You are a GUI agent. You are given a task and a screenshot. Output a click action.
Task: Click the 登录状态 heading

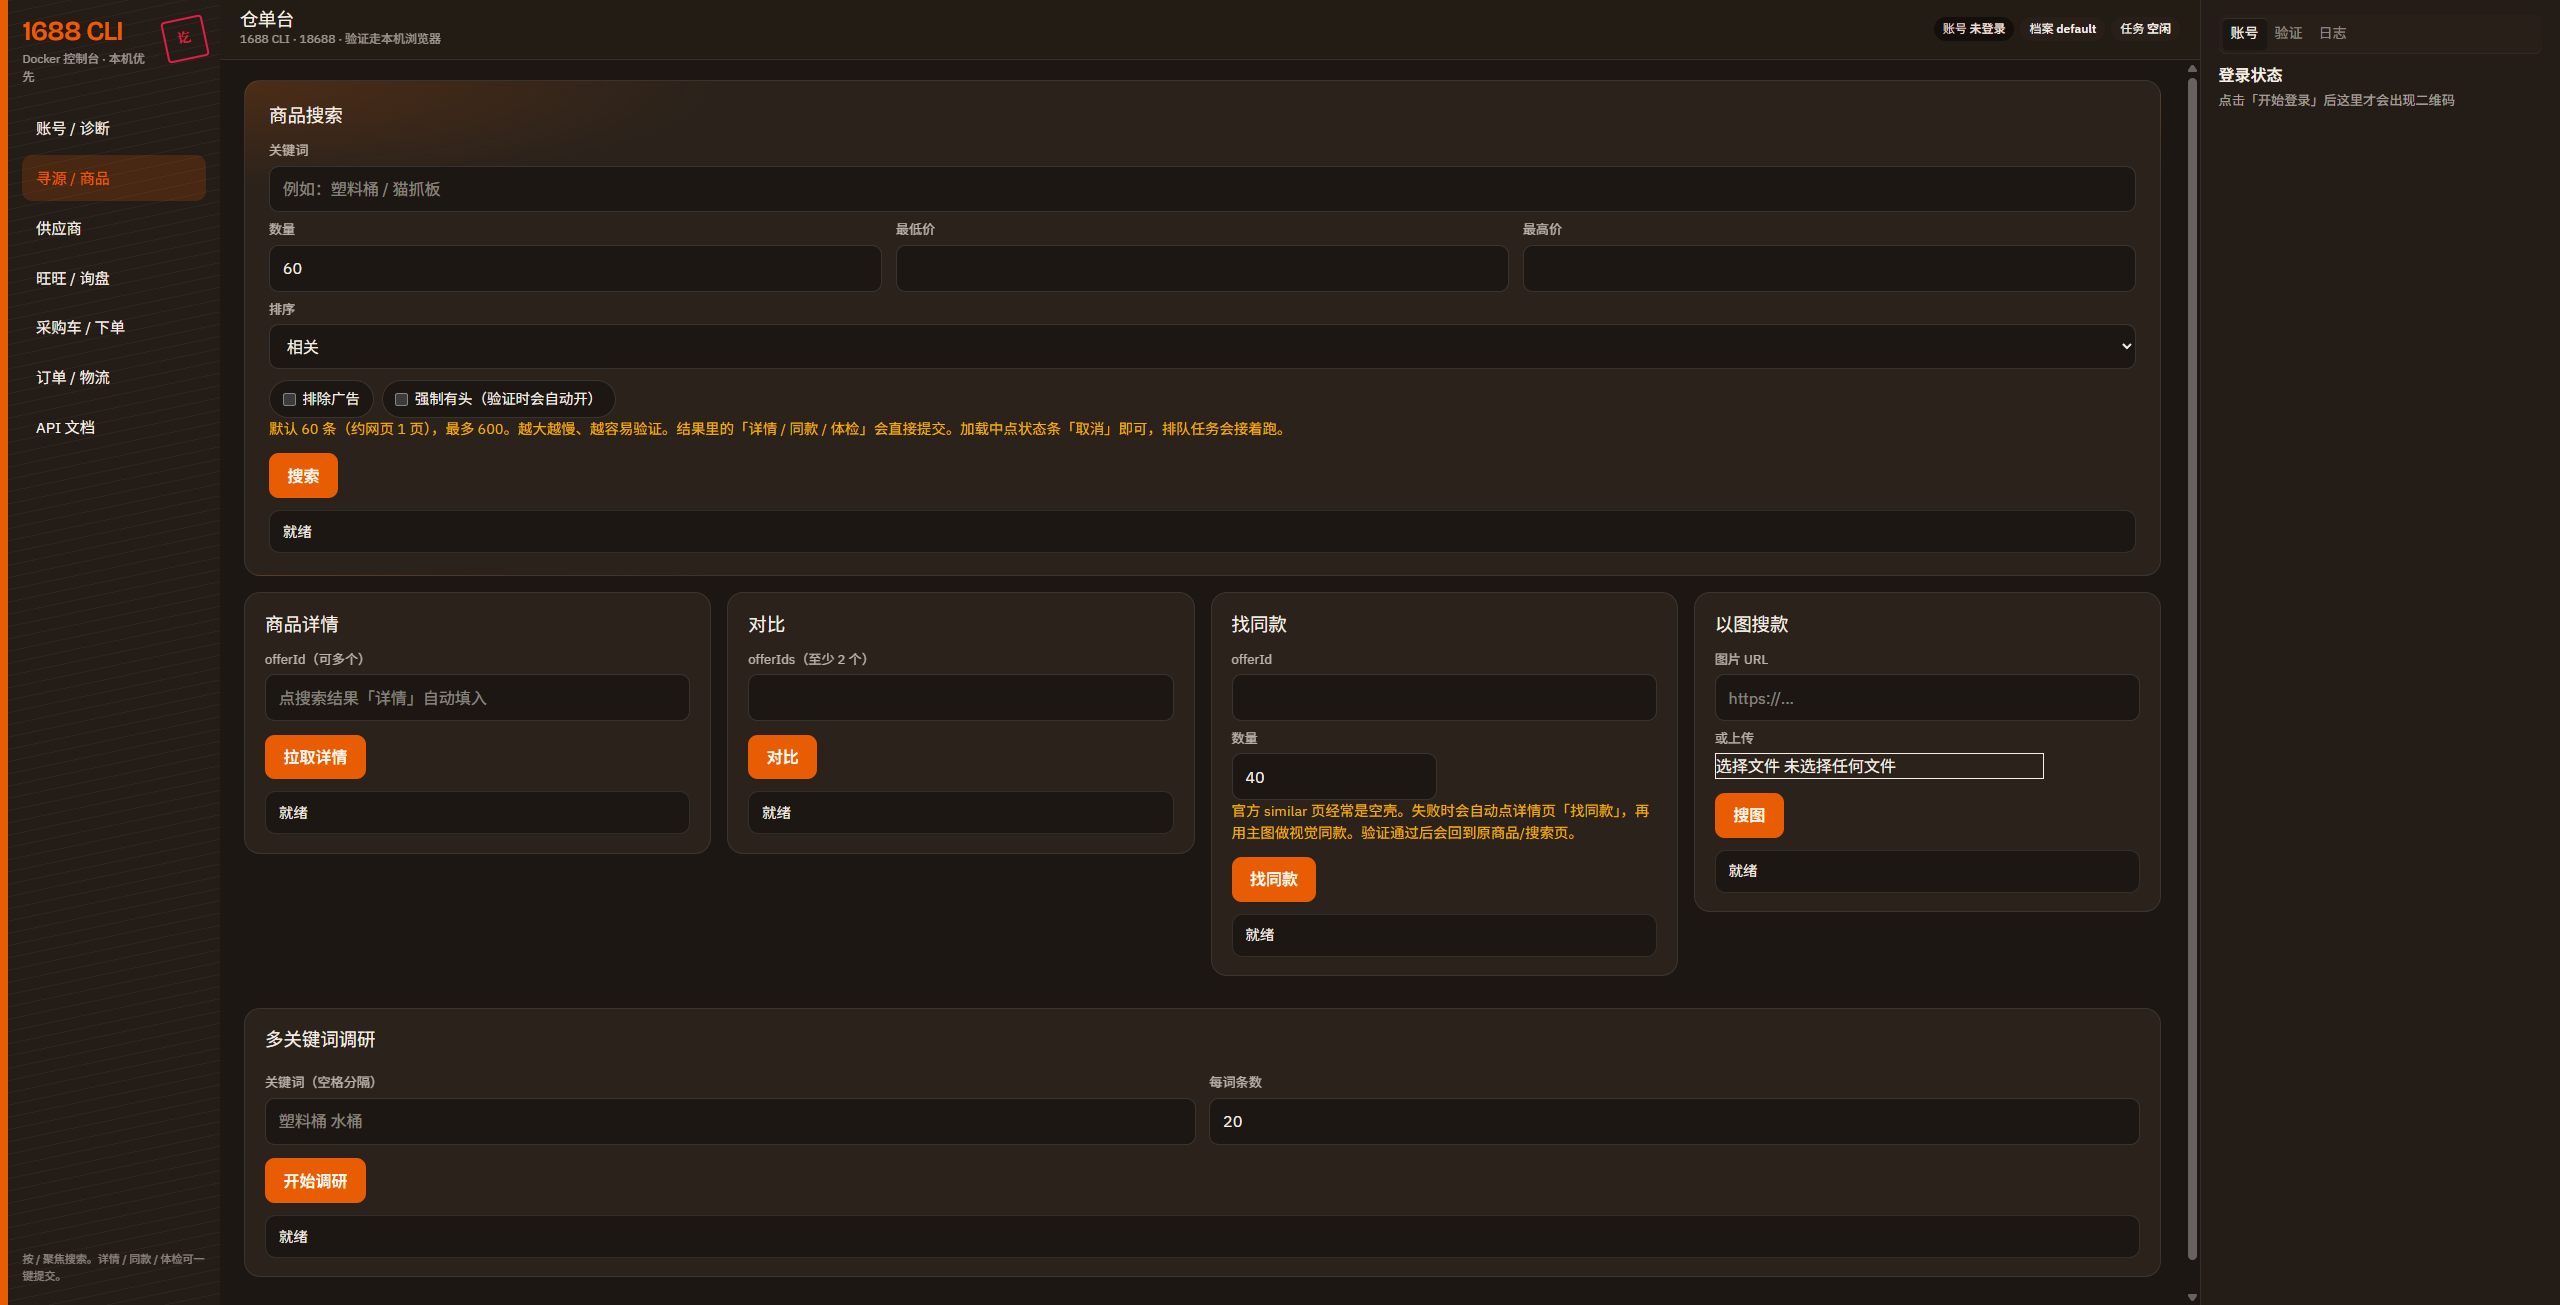pos(2250,76)
